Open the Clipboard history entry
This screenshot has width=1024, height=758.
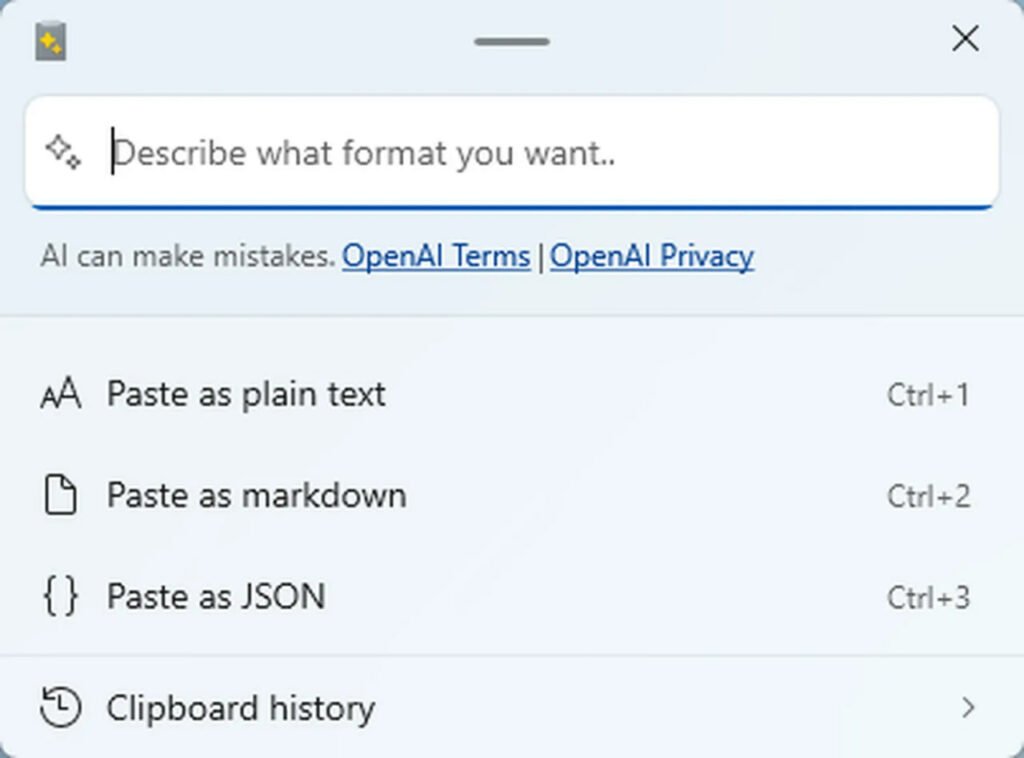[x=240, y=708]
